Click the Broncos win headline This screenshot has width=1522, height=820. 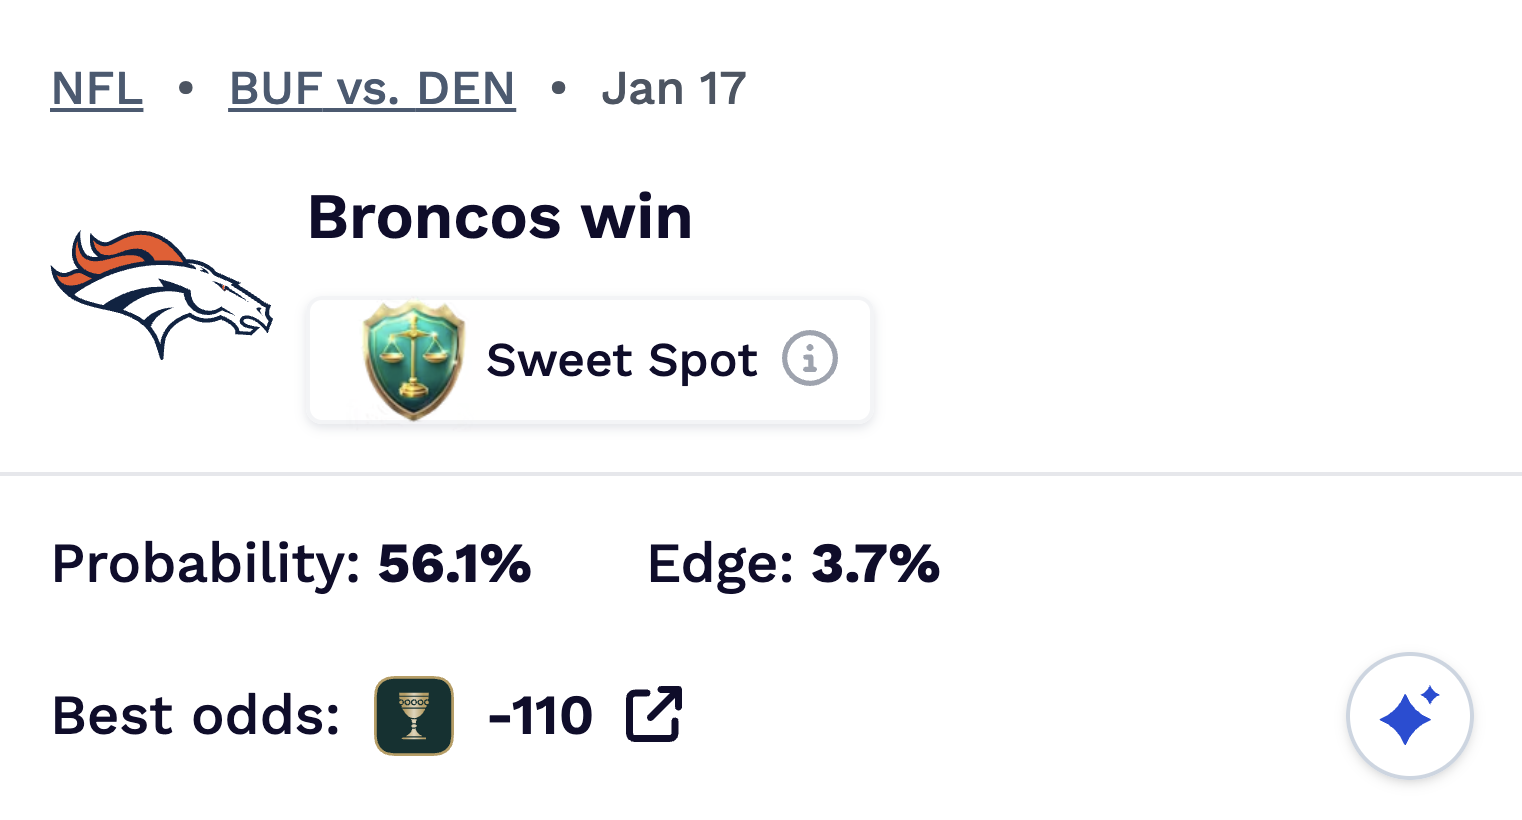pyautogui.click(x=498, y=217)
